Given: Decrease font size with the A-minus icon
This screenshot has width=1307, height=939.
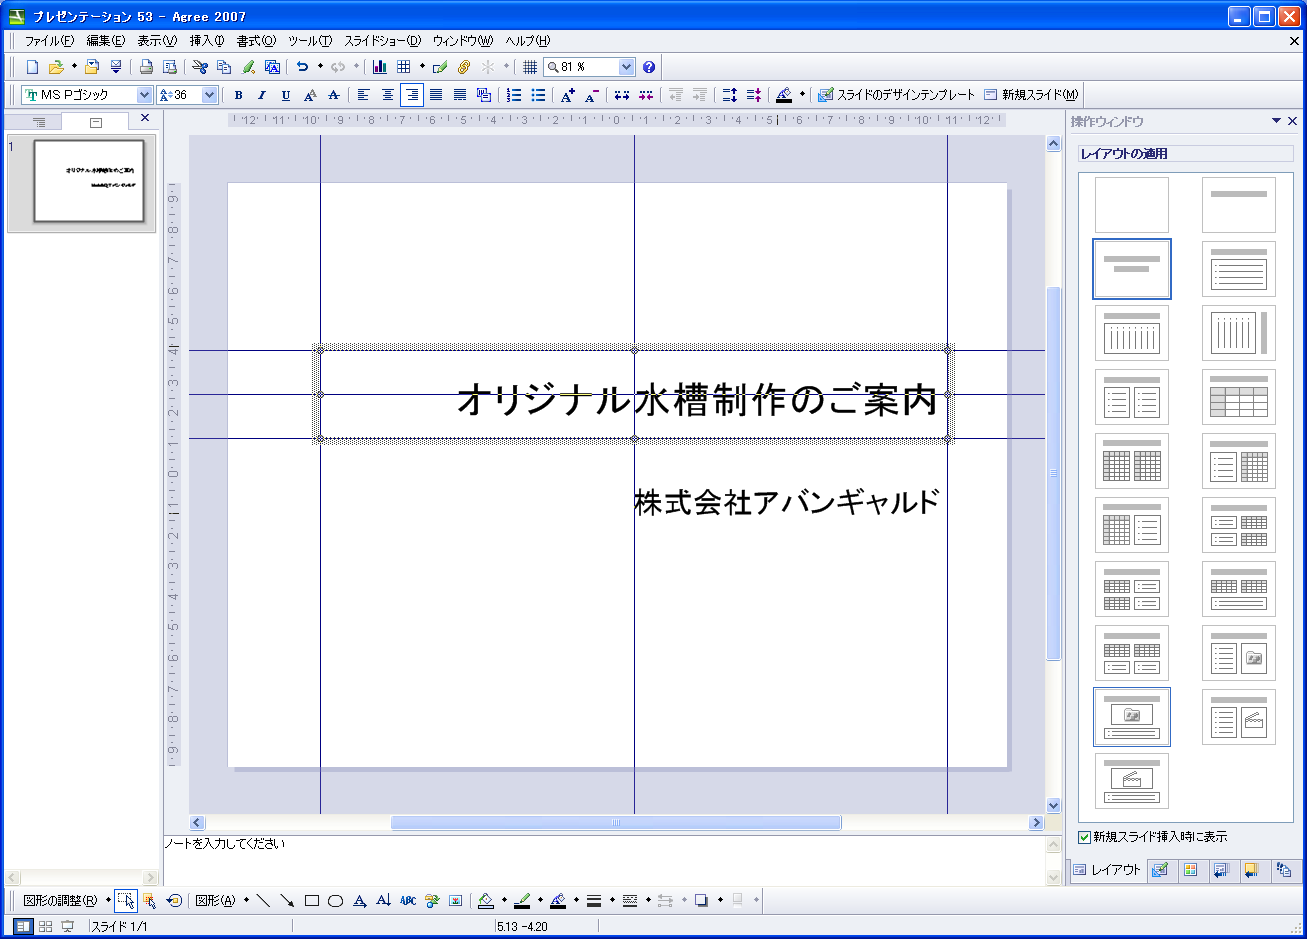Looking at the screenshot, I should point(592,95).
